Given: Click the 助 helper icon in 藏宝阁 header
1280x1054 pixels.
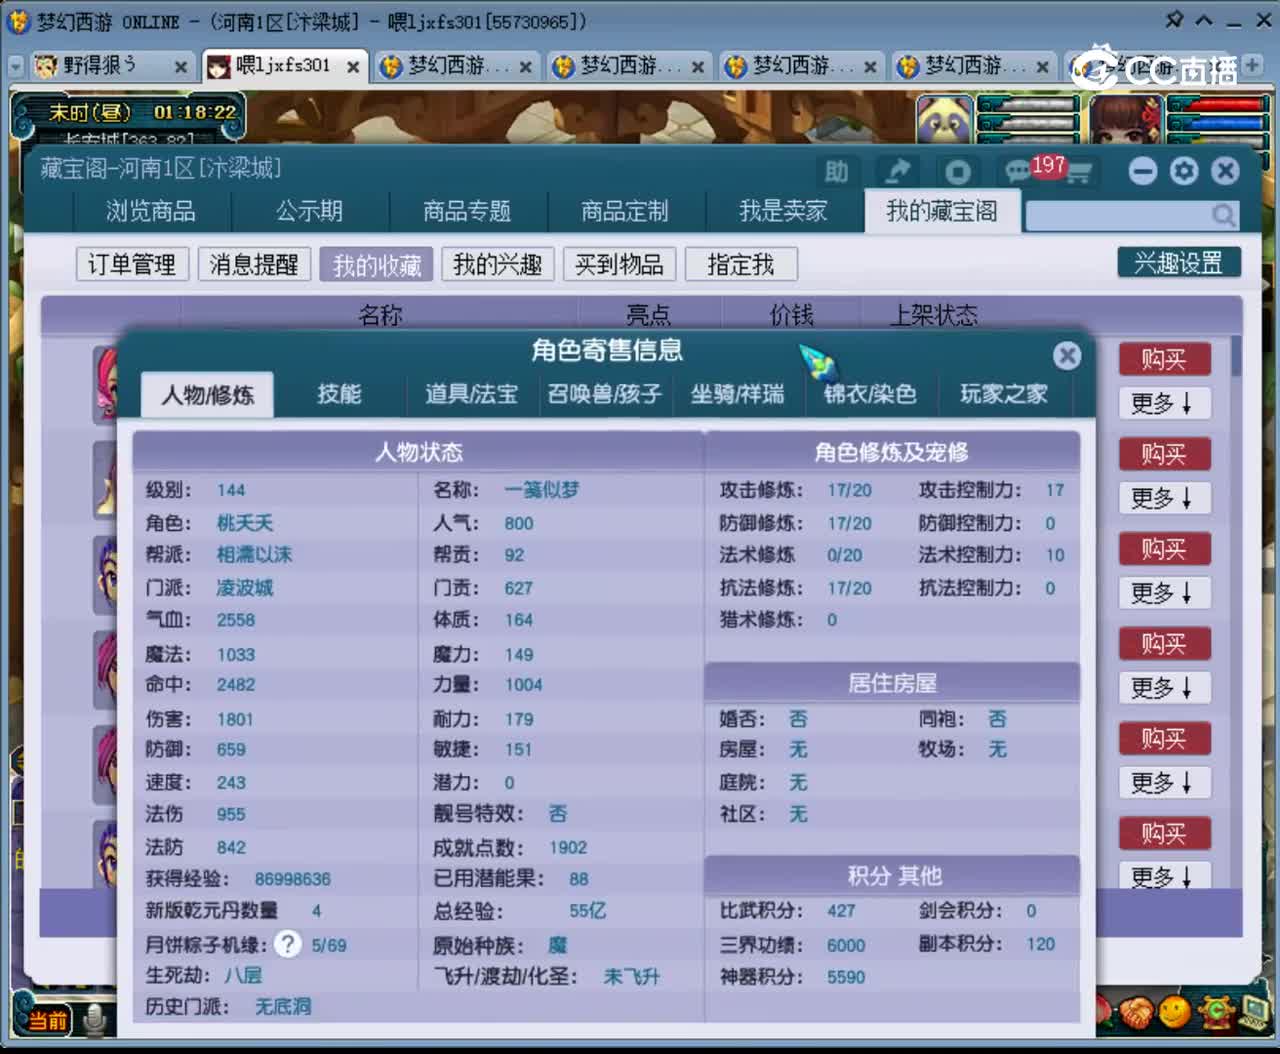Looking at the screenshot, I should pyautogui.click(x=837, y=171).
